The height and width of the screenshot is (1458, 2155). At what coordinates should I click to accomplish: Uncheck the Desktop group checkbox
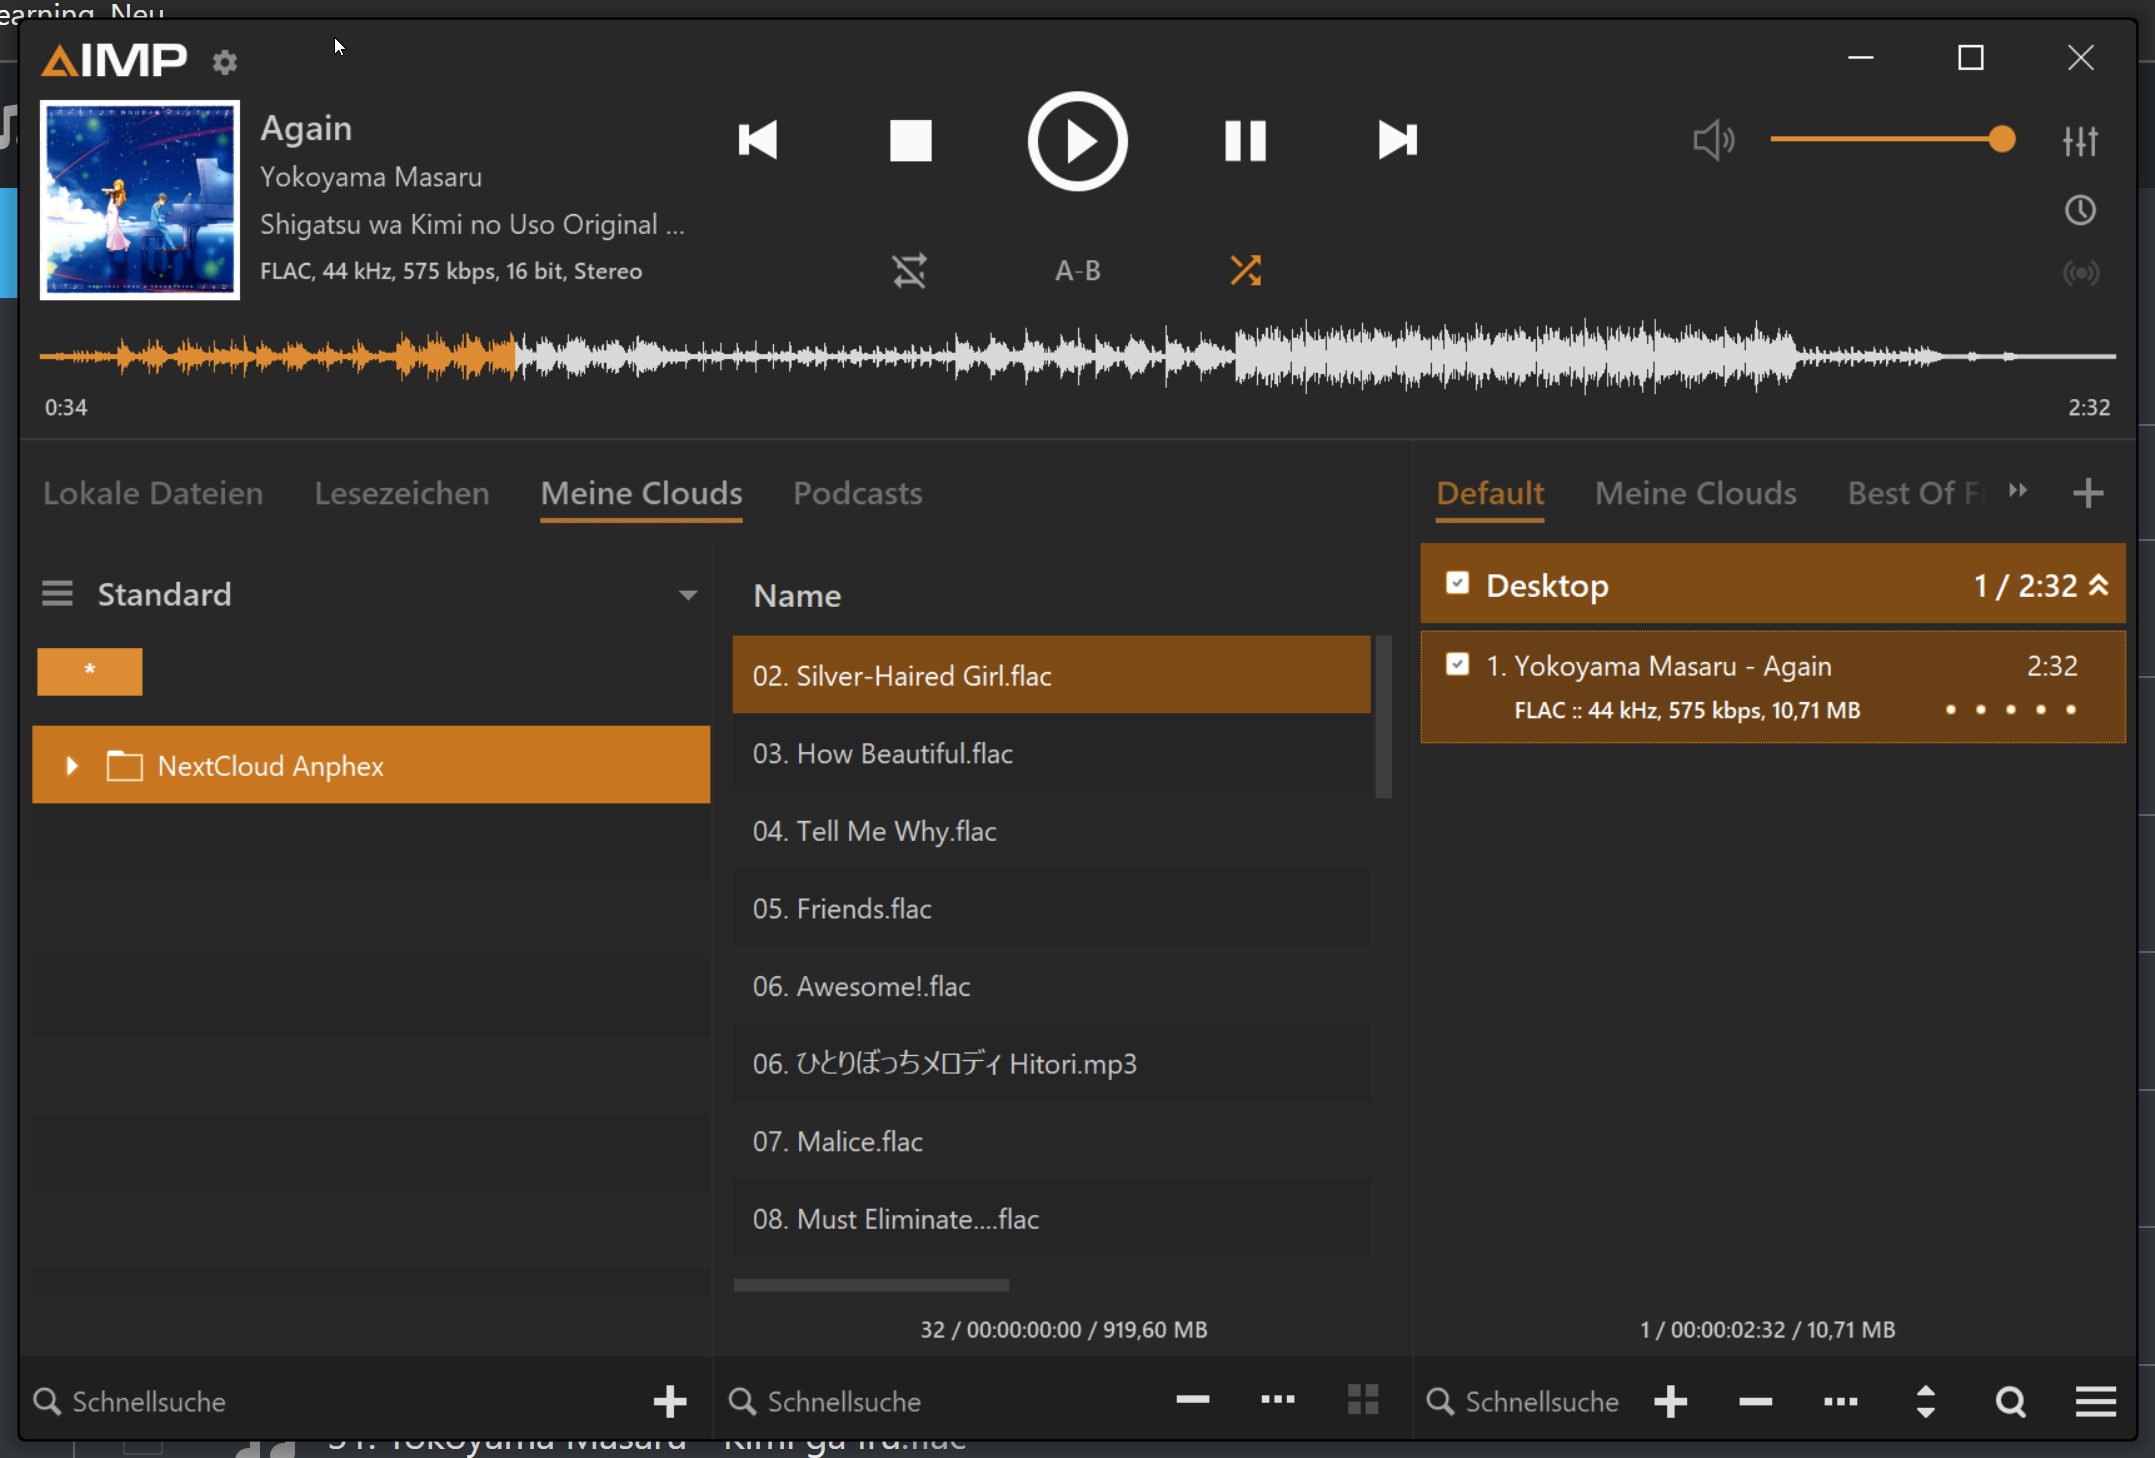pos(1457,583)
